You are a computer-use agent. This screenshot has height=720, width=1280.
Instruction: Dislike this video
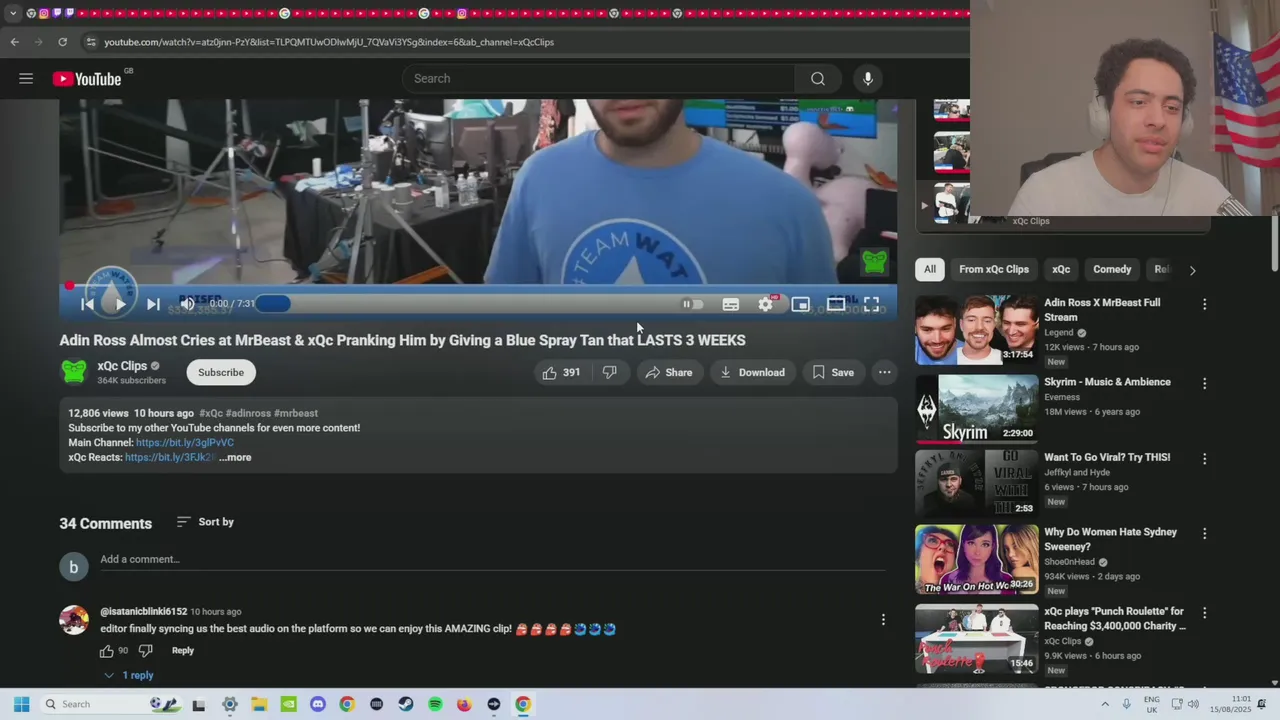pos(609,372)
